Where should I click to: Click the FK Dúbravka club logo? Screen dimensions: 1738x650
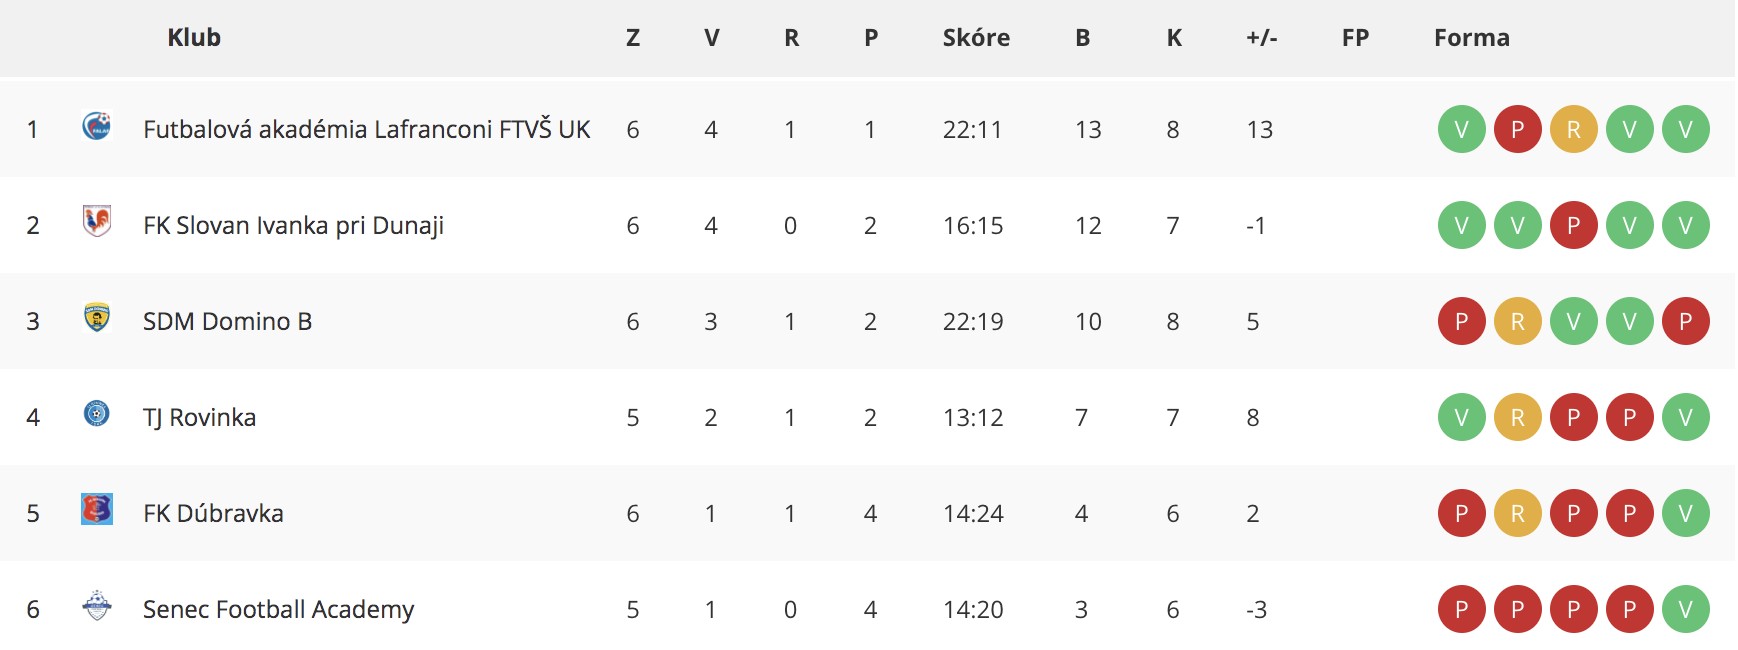(x=97, y=509)
